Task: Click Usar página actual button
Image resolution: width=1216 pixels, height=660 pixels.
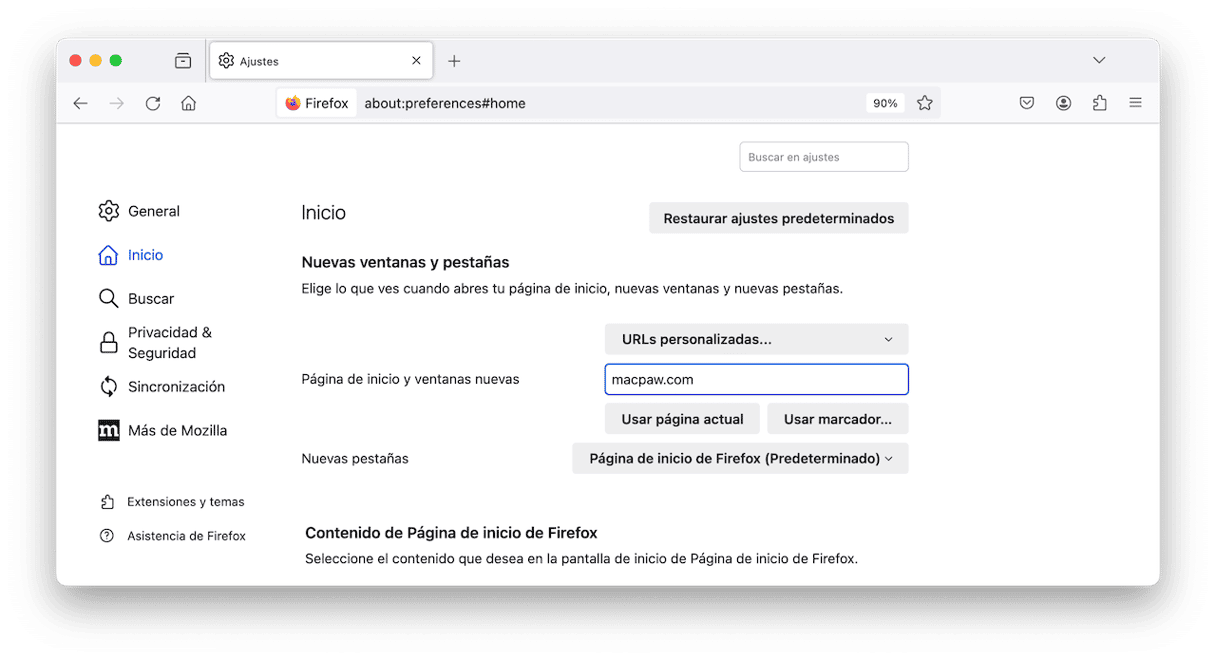Action: point(682,419)
